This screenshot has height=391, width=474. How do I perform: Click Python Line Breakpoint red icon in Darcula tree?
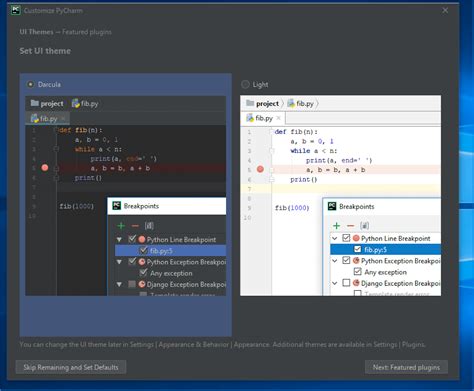click(142, 239)
